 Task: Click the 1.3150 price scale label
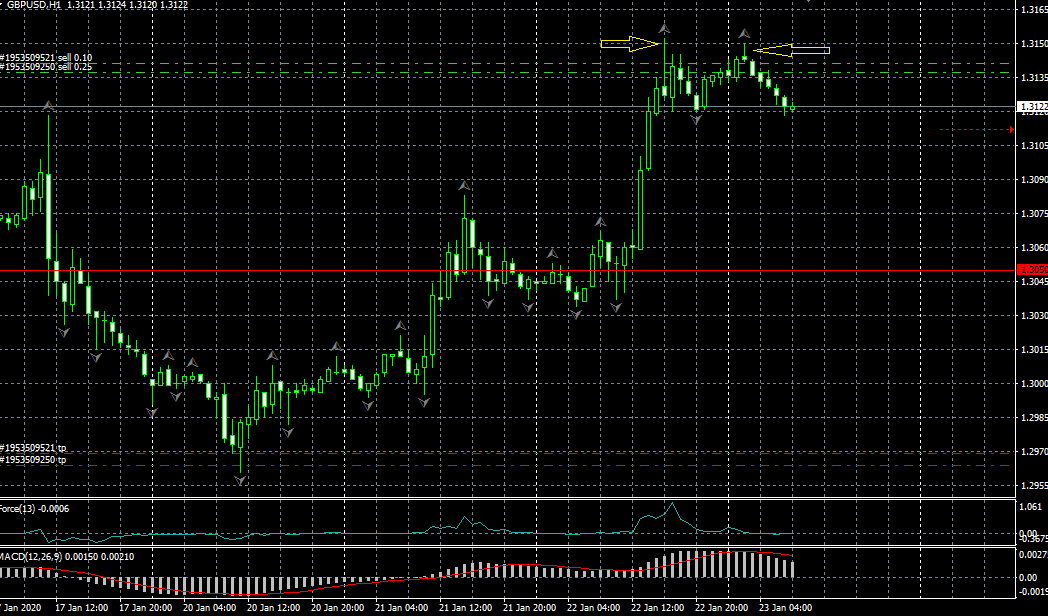1034,43
